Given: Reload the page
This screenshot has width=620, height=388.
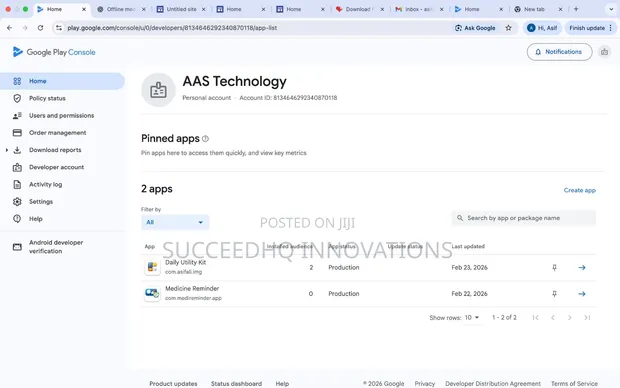Looking at the screenshot, I should click(40, 28).
